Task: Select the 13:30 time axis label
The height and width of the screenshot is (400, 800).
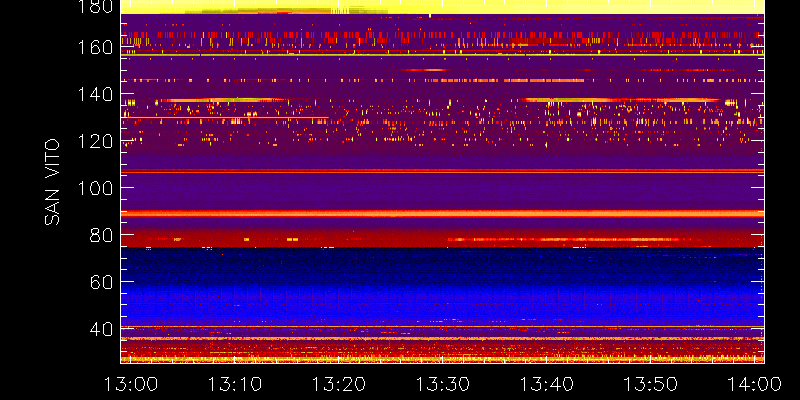Action: point(443,384)
